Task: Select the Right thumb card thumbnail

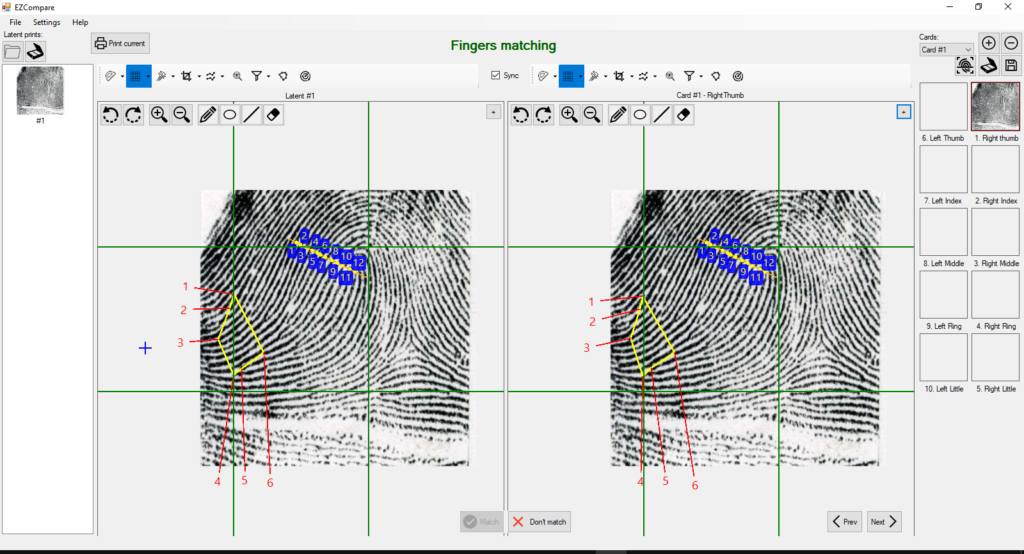Action: click(x=994, y=106)
